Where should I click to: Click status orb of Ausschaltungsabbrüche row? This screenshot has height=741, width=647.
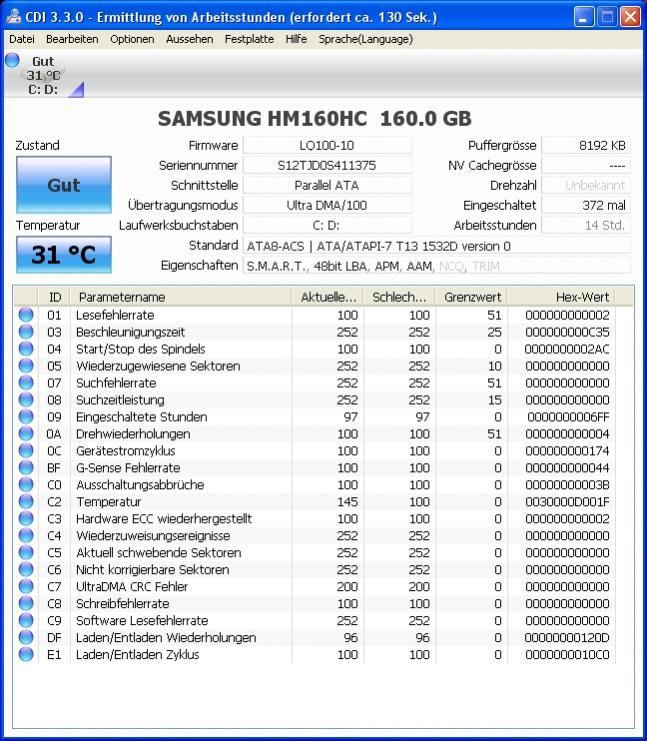26,485
